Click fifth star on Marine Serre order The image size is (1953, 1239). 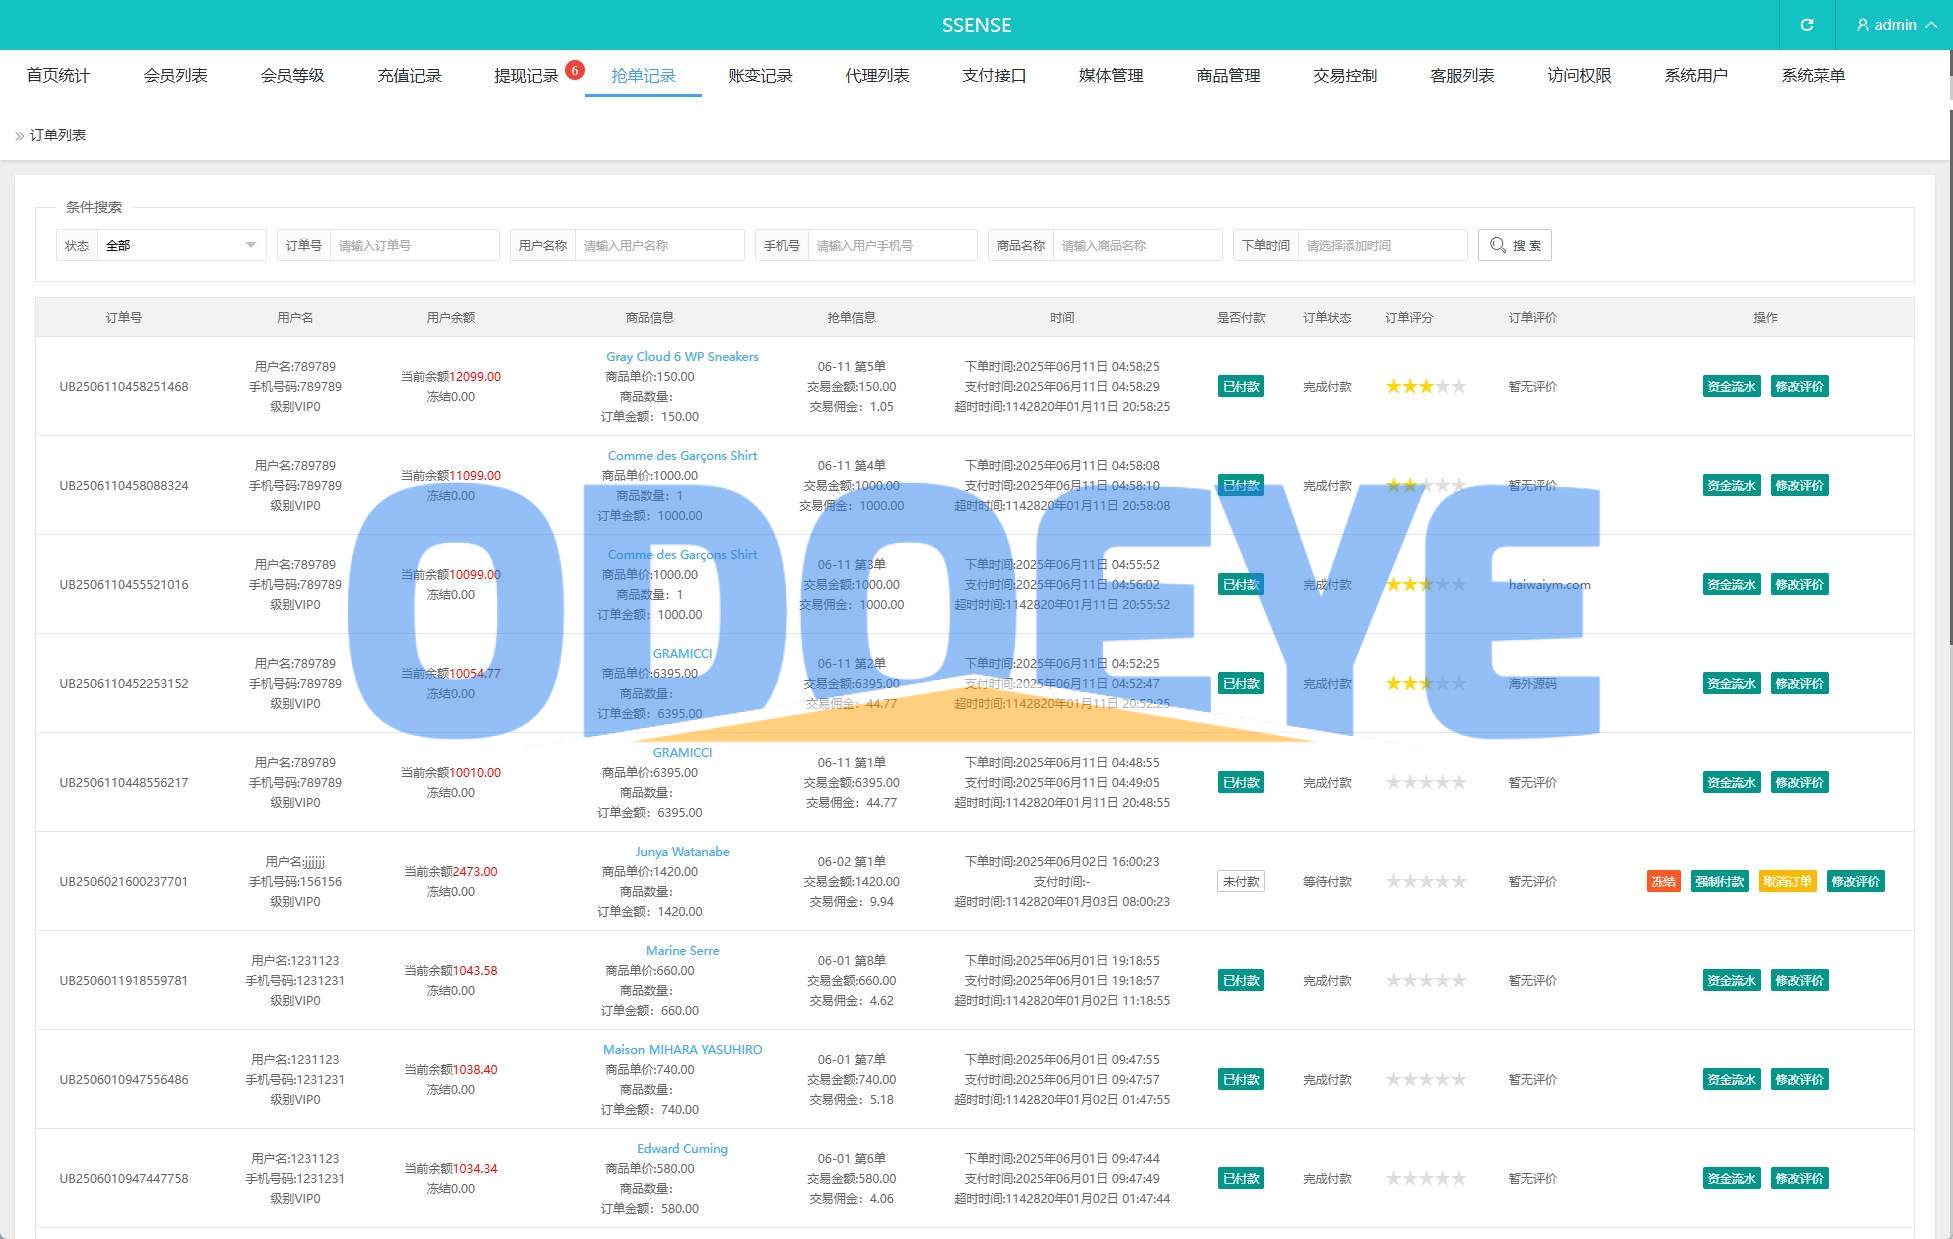click(1459, 980)
